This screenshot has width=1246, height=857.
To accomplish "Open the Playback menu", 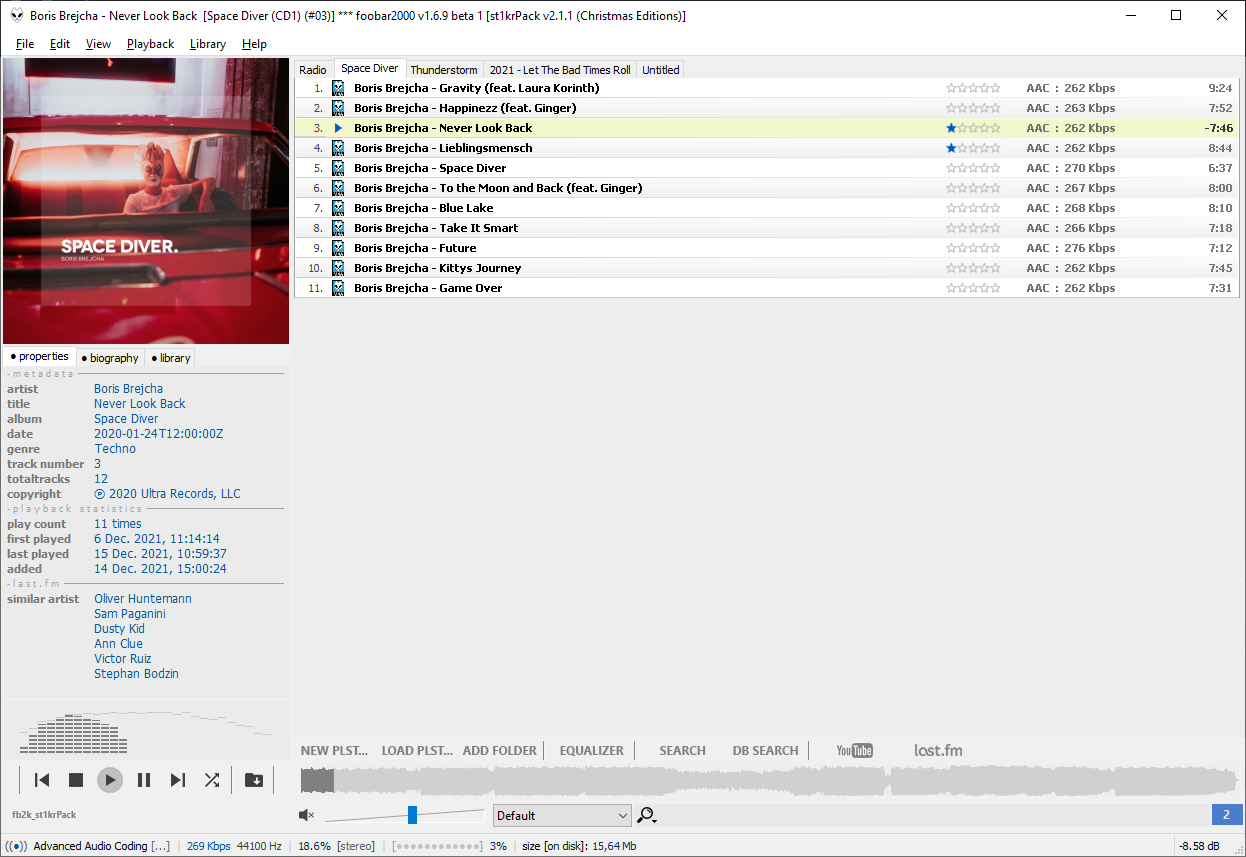I will 150,44.
